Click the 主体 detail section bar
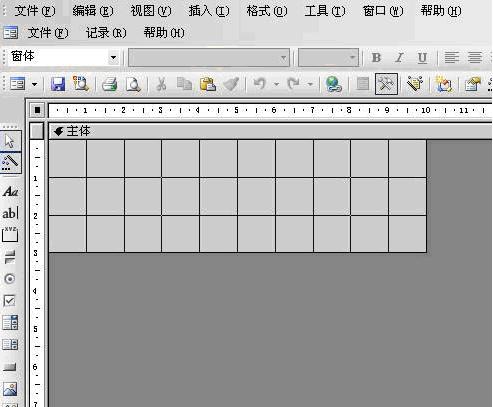Image resolution: width=493 pixels, height=407 pixels. 270,131
